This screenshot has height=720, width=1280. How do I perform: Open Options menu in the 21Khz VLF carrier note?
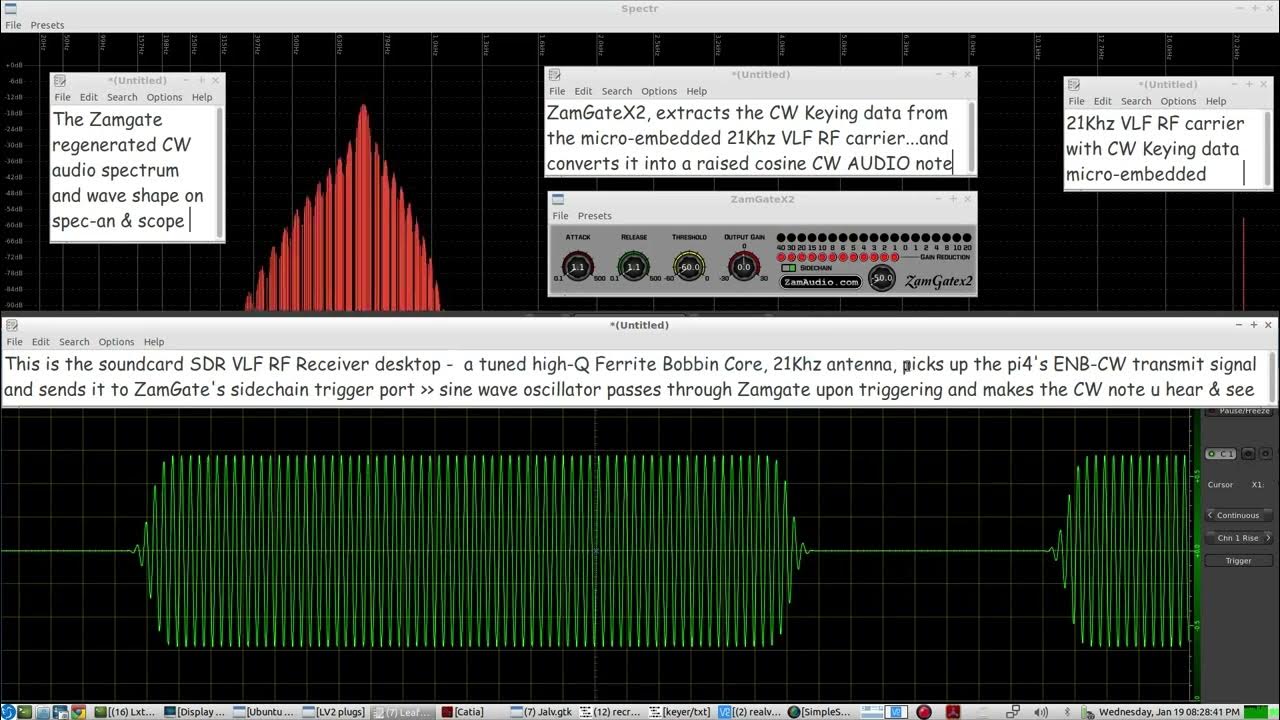click(1178, 101)
